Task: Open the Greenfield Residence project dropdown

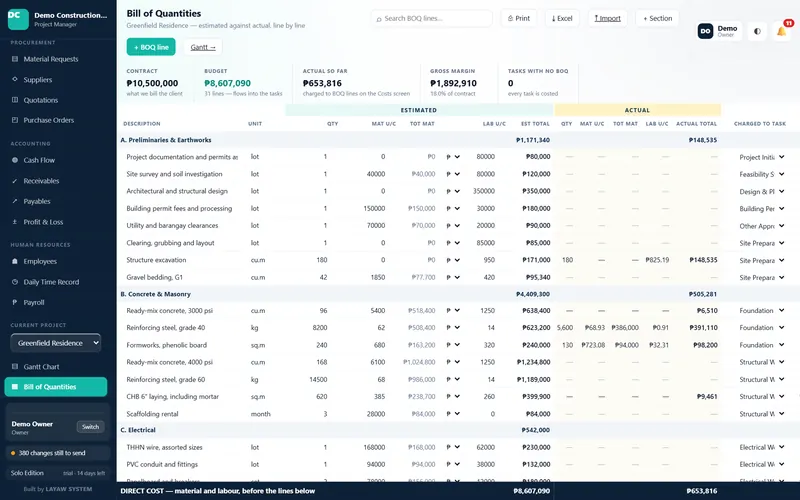Action: tap(56, 343)
